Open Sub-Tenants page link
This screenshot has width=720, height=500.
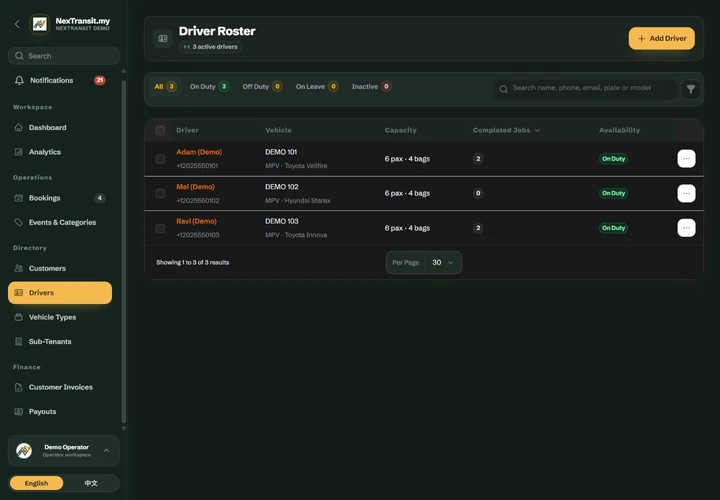tap(60, 342)
